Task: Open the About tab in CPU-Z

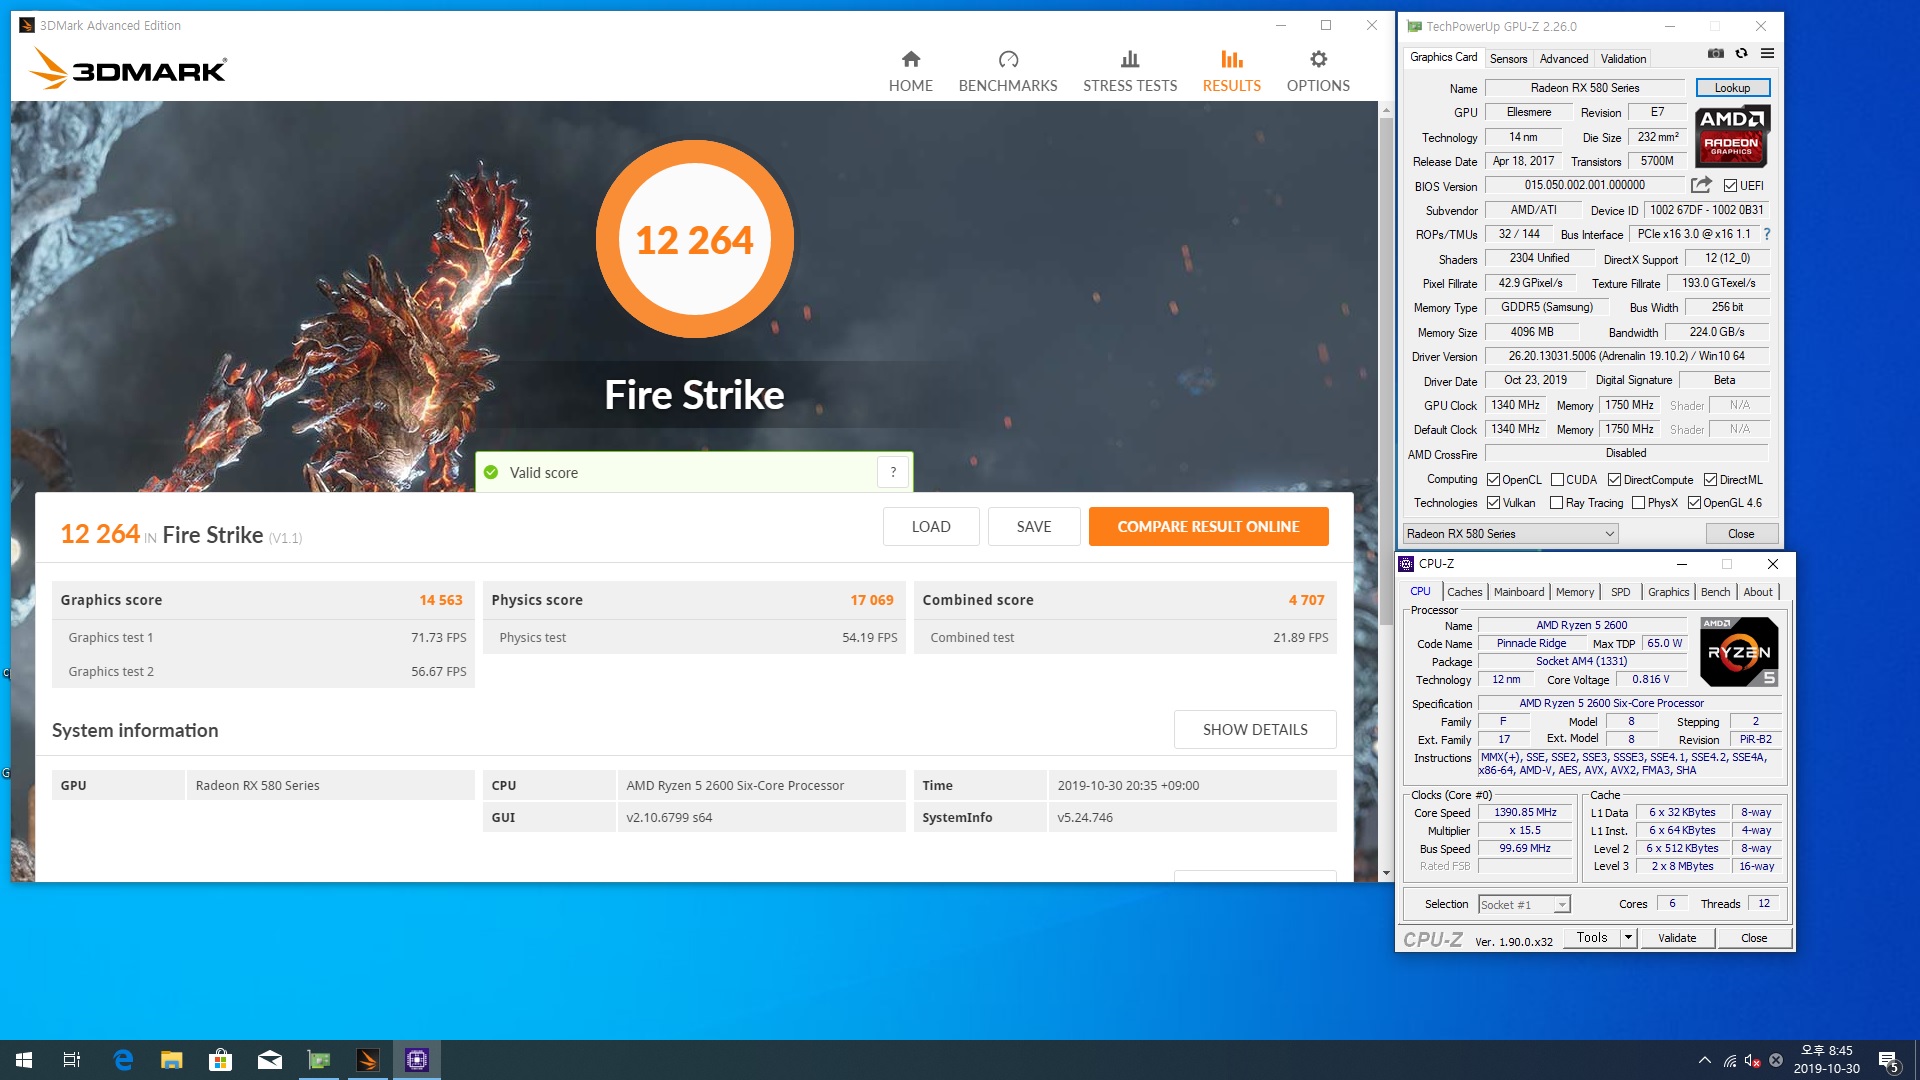Action: [x=1757, y=592]
